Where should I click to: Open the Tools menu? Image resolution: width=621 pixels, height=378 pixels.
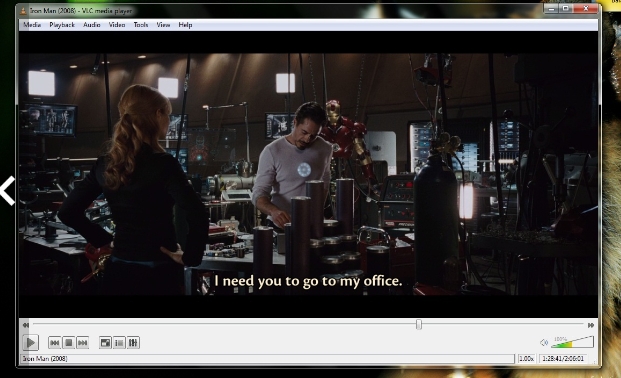click(141, 25)
